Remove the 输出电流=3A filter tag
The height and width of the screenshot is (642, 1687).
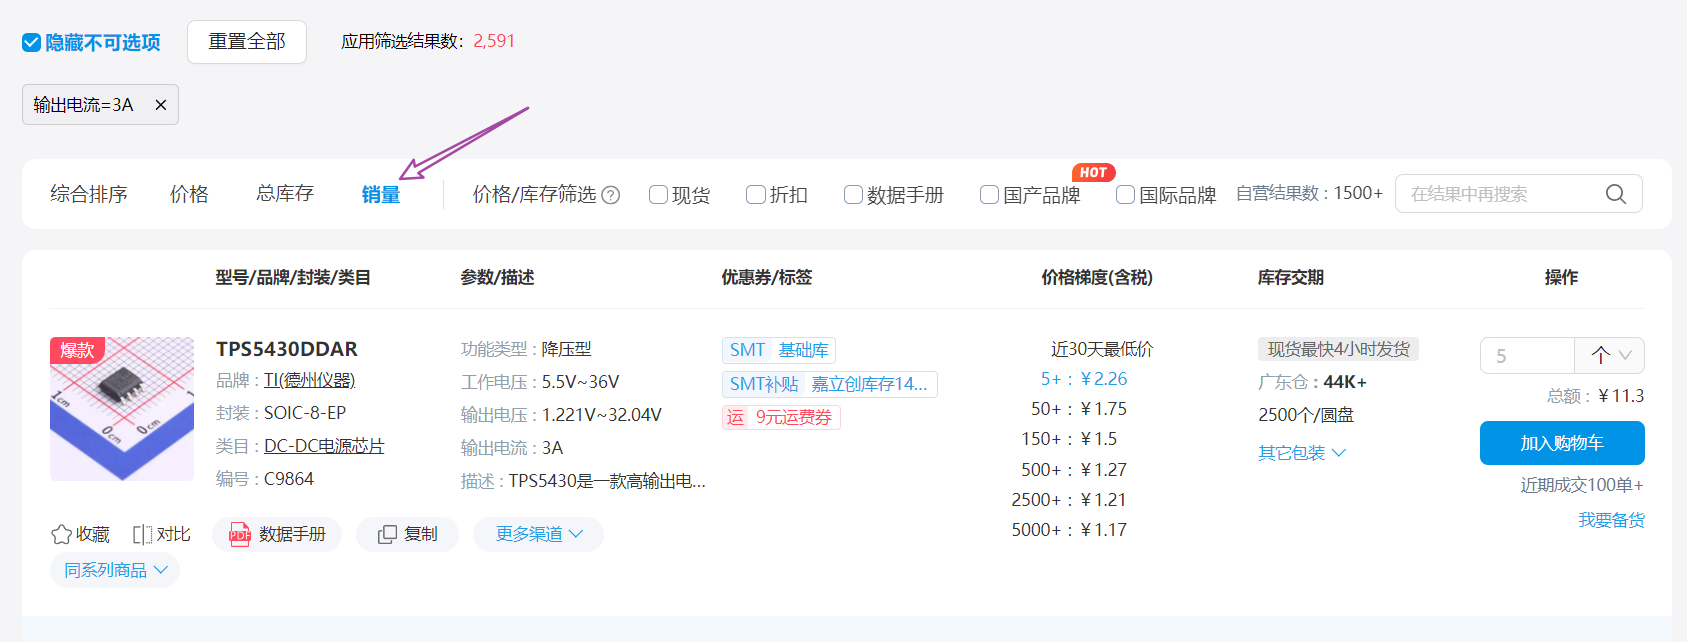pyautogui.click(x=160, y=105)
